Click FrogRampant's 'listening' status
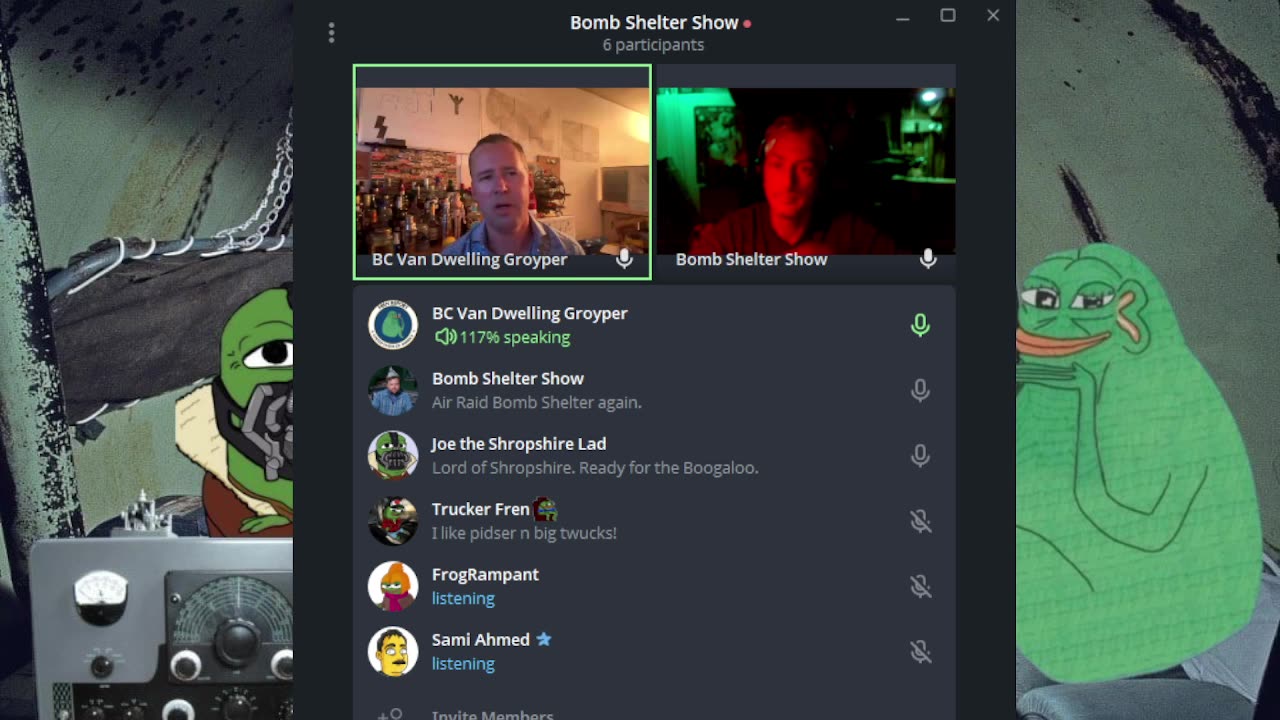 coord(463,598)
